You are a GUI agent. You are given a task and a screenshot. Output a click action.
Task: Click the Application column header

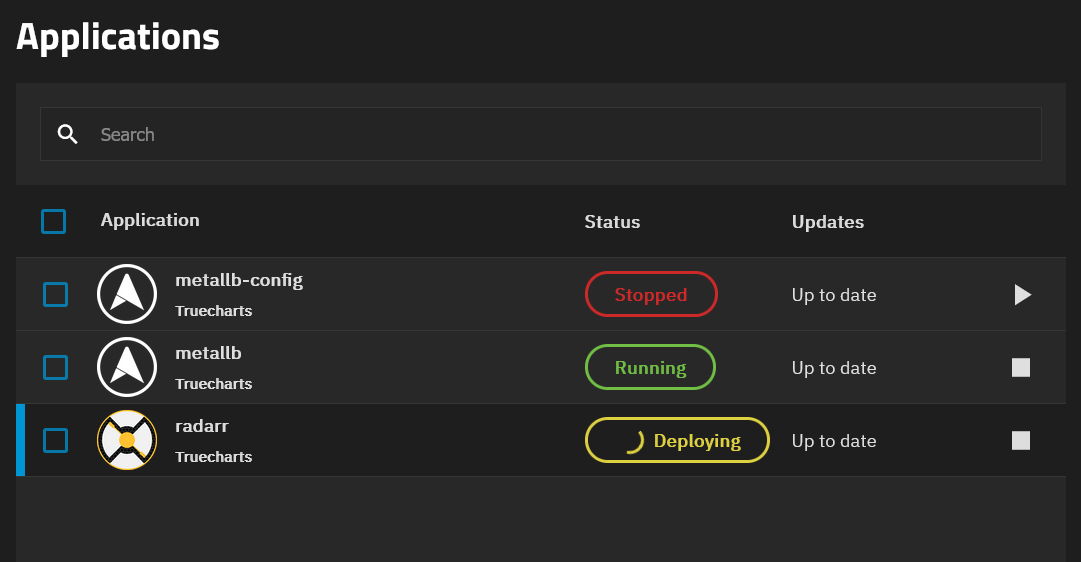coord(150,221)
